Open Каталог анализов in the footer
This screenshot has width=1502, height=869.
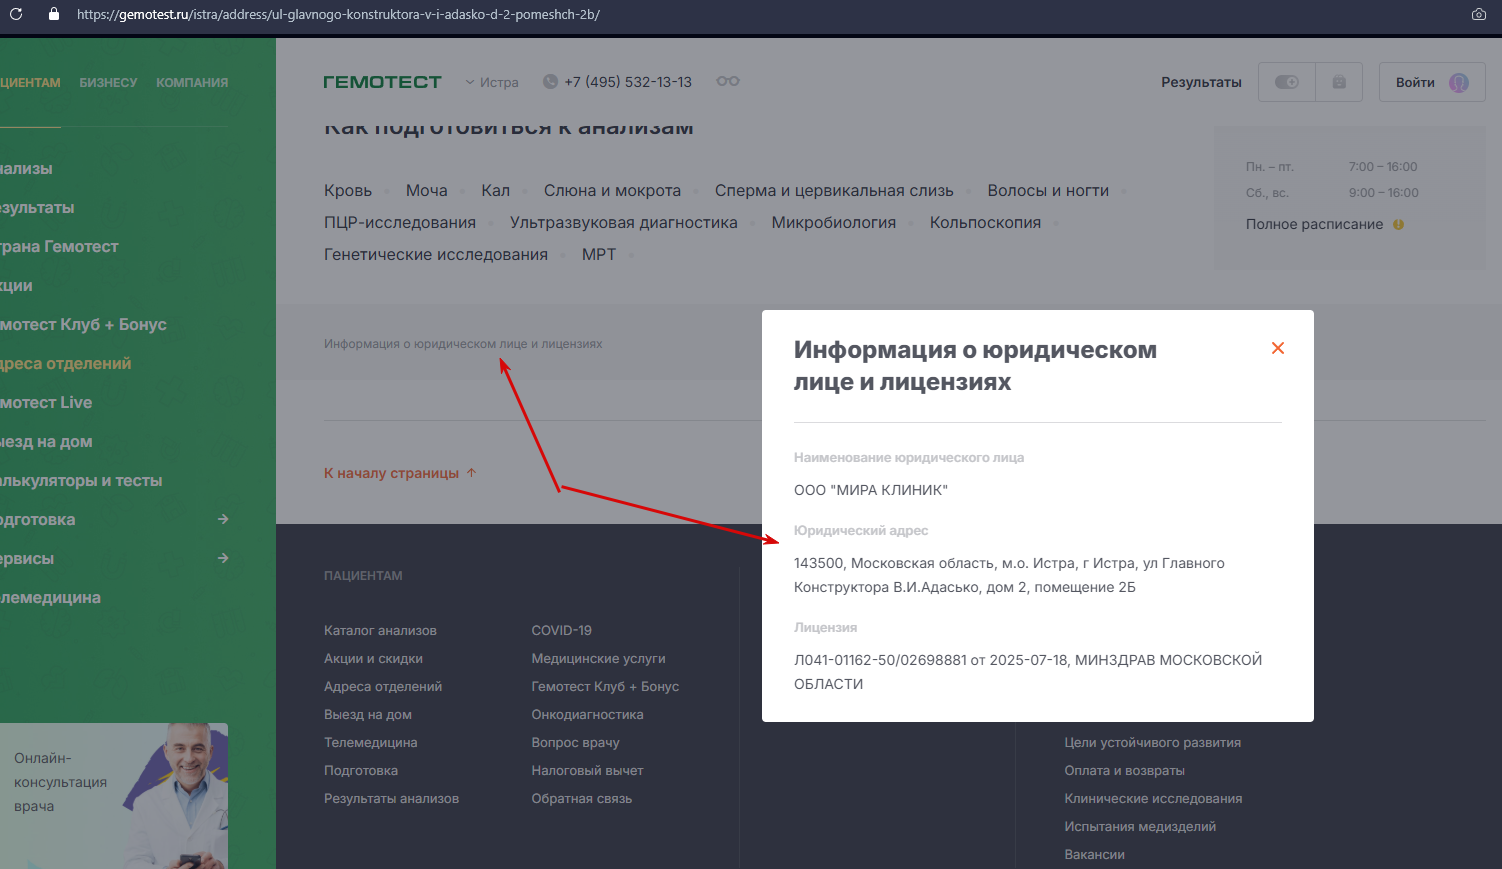pyautogui.click(x=380, y=631)
